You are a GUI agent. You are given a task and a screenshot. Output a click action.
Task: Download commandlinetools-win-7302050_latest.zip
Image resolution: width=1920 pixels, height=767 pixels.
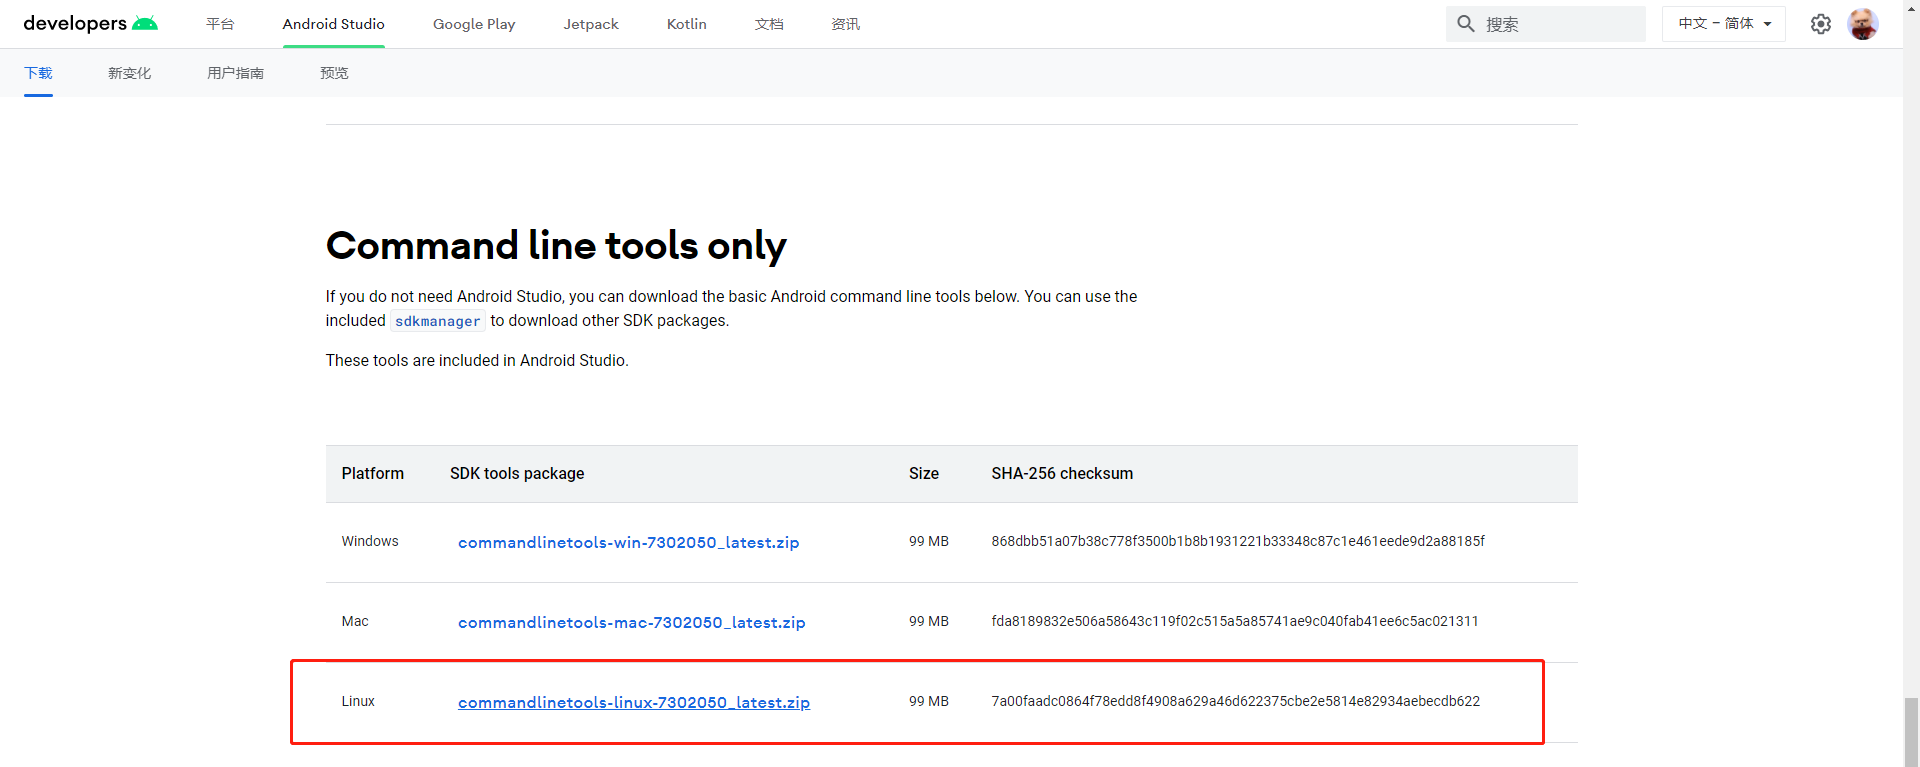pyautogui.click(x=628, y=542)
